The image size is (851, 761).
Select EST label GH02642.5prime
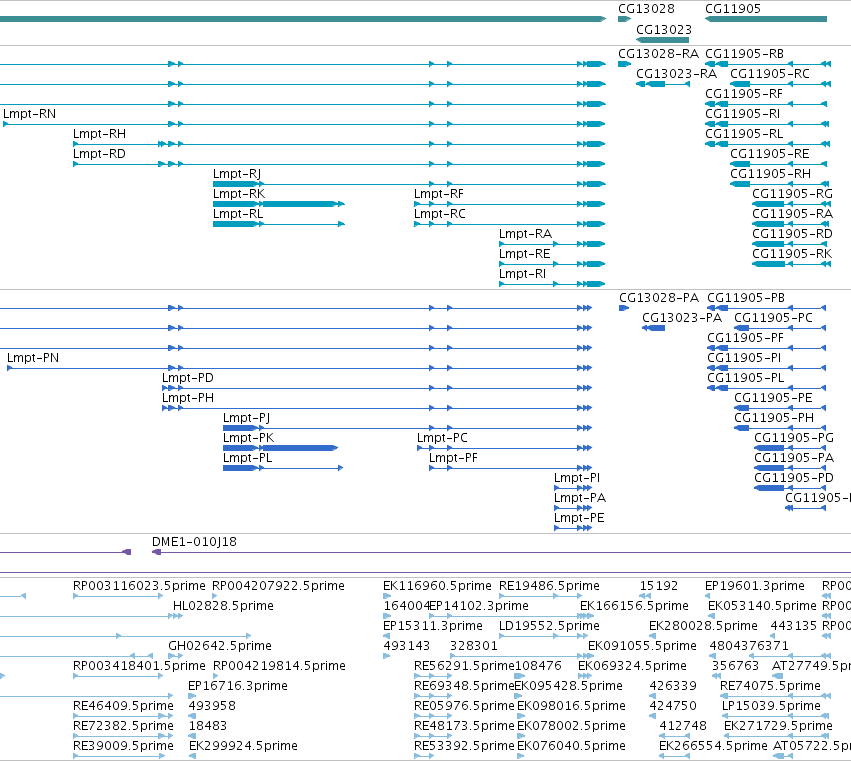point(220,645)
